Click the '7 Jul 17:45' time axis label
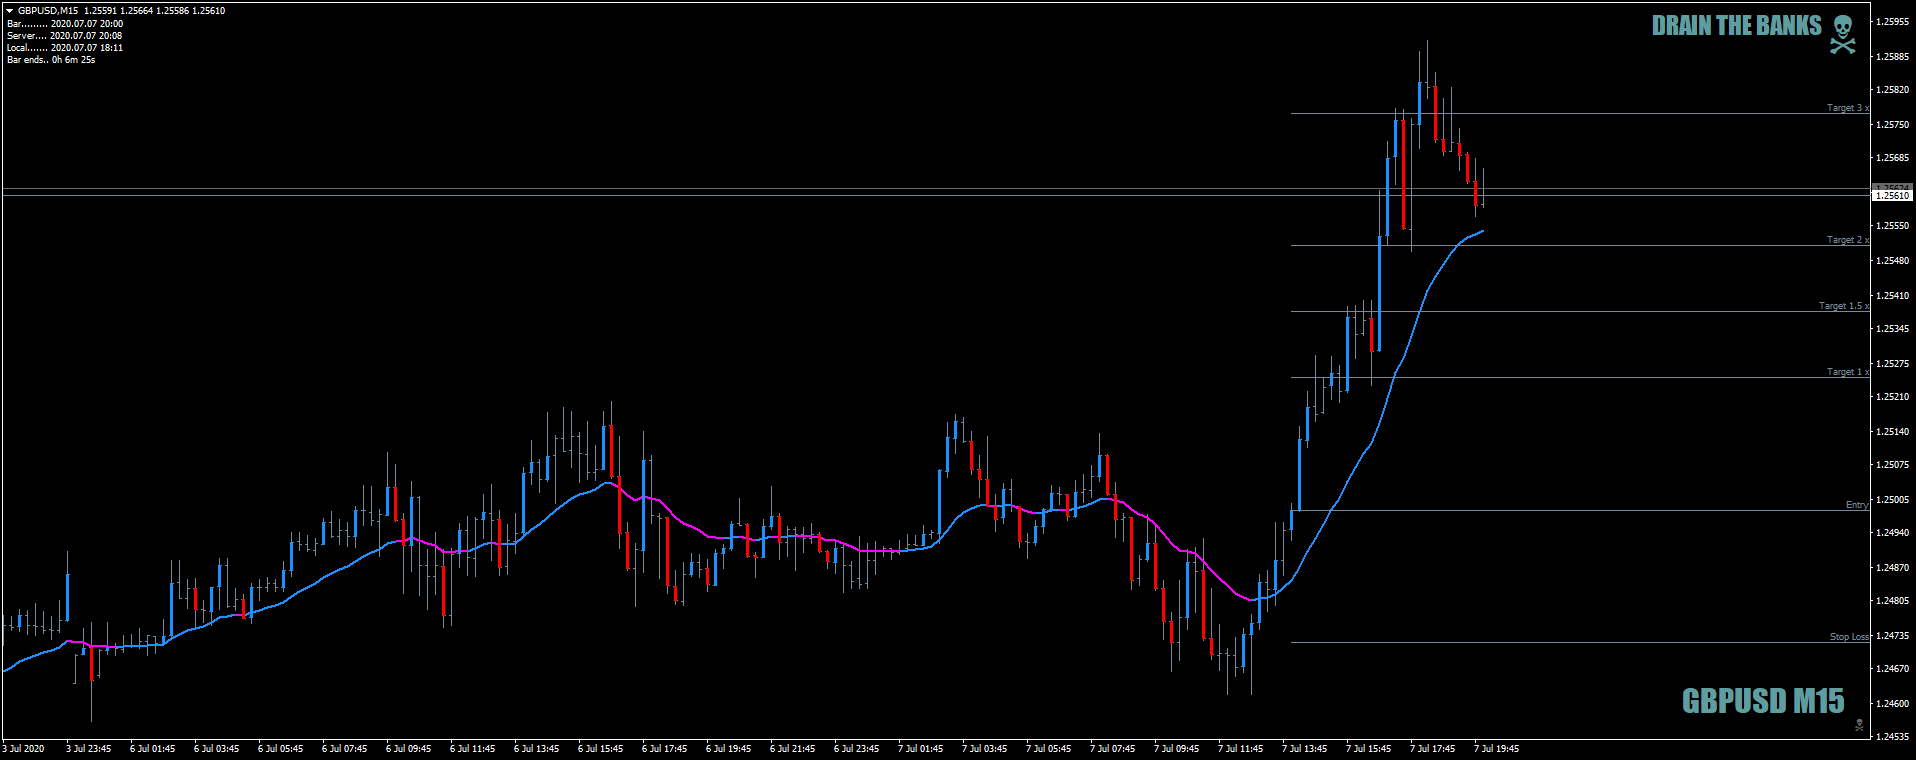 click(x=1433, y=749)
